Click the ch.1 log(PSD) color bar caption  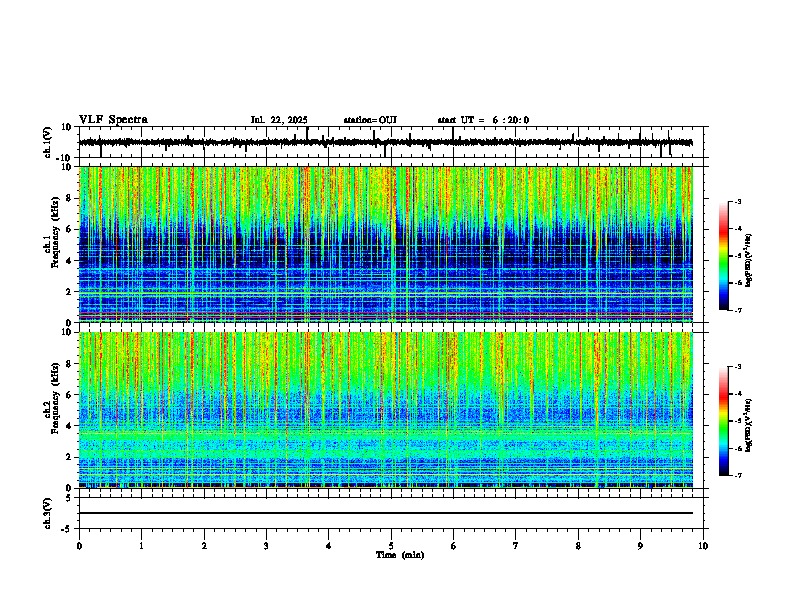pyautogui.click(x=748, y=261)
